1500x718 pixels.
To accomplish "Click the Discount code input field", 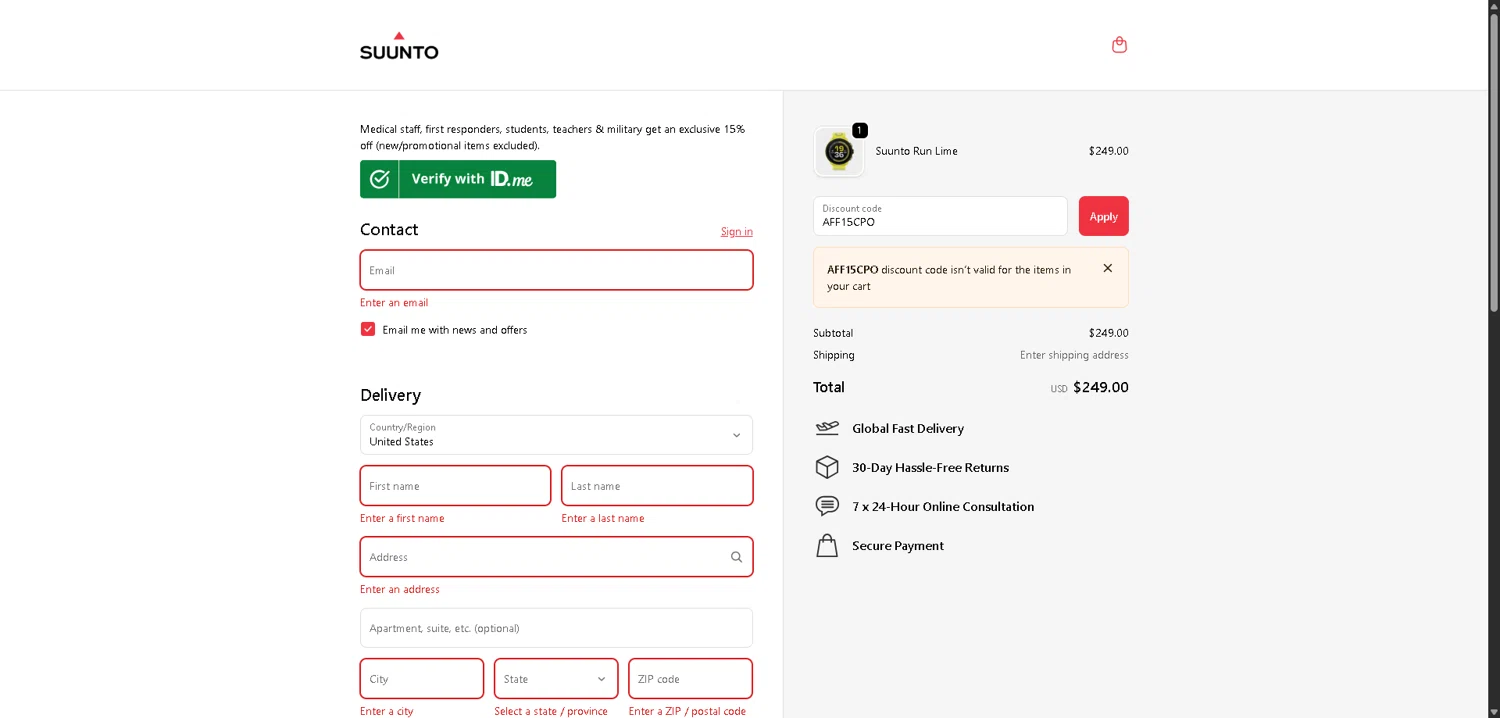I will tap(940, 216).
